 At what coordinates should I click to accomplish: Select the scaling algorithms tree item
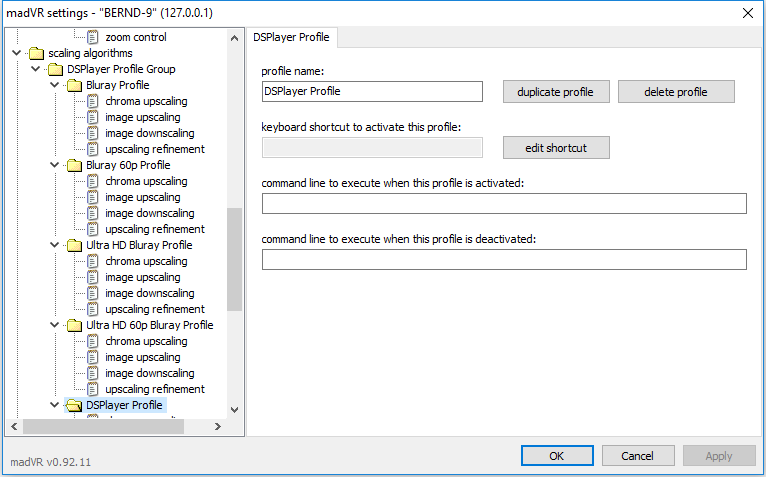pyautogui.click(x=90, y=53)
